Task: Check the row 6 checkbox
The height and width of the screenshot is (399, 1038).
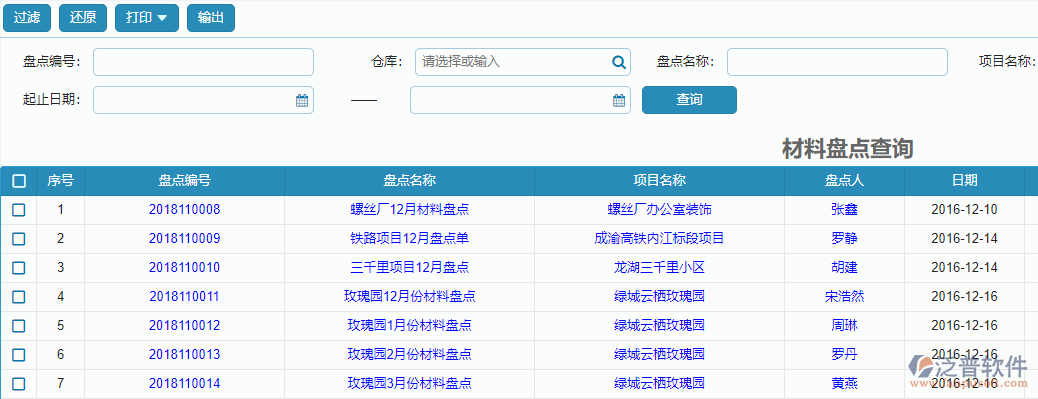Action: (19, 355)
